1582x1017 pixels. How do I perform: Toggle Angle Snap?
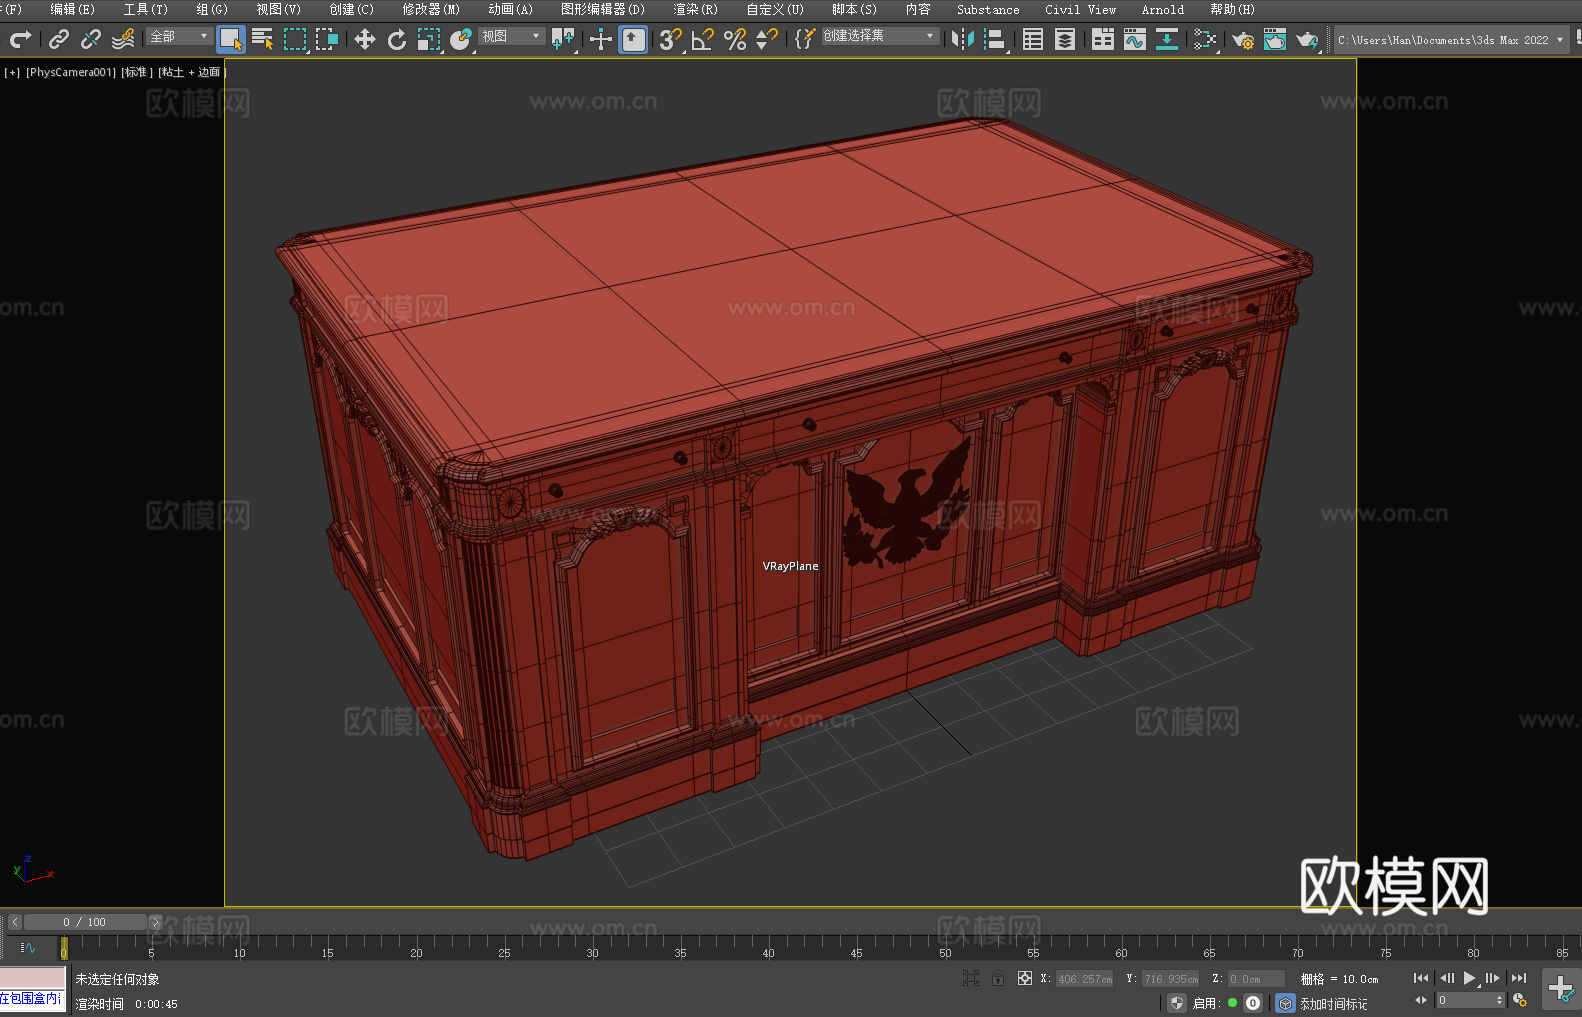coord(703,39)
